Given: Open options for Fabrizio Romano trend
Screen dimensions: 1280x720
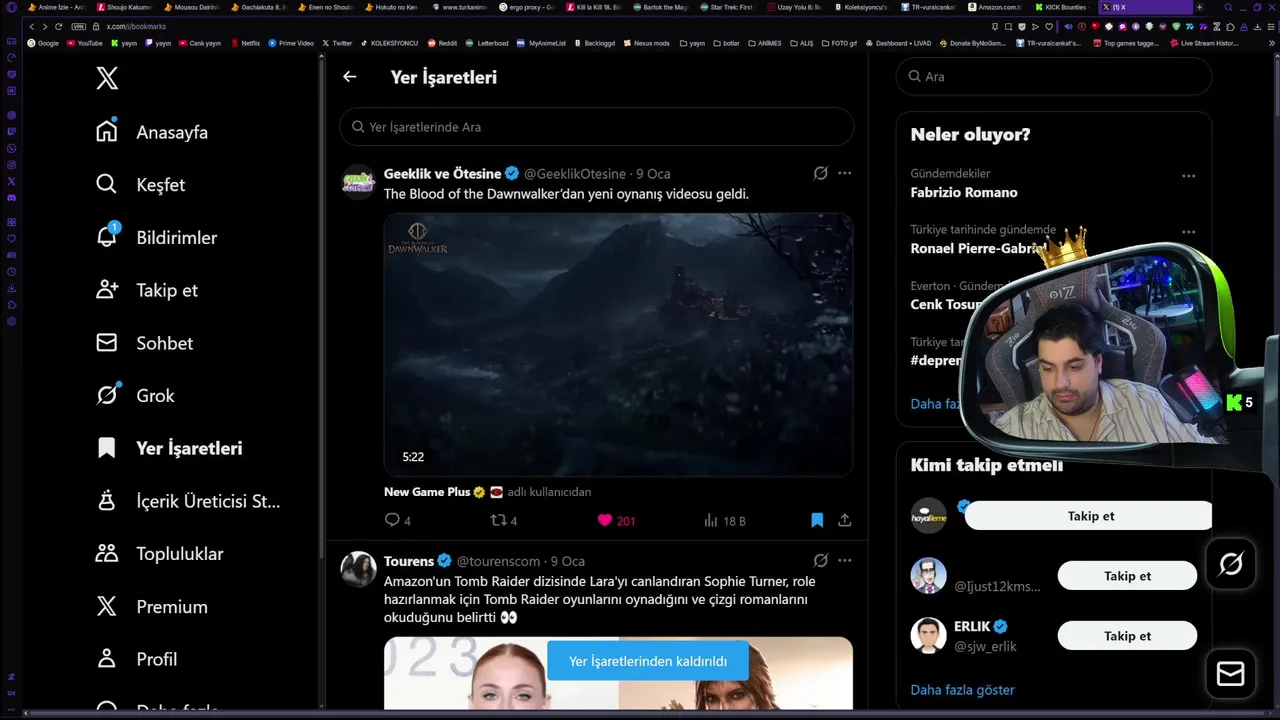Looking at the screenshot, I should [1189, 175].
